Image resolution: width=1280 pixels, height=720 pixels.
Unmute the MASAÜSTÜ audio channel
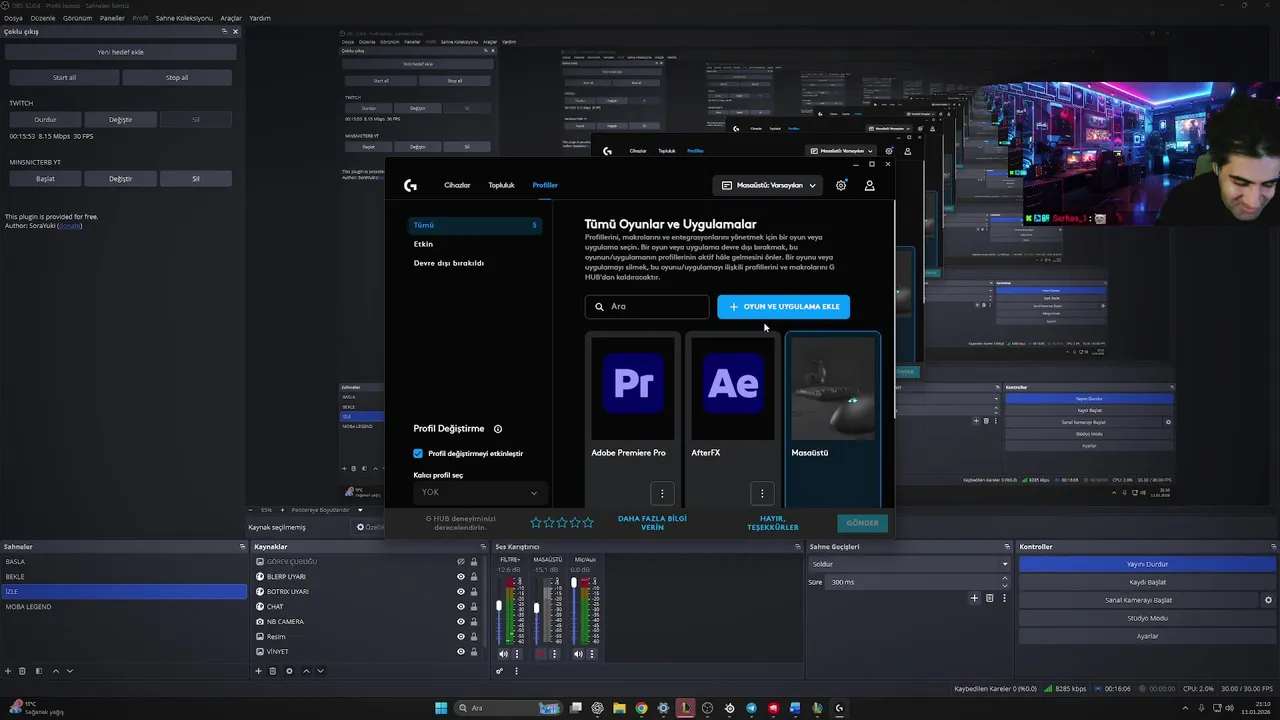click(541, 654)
